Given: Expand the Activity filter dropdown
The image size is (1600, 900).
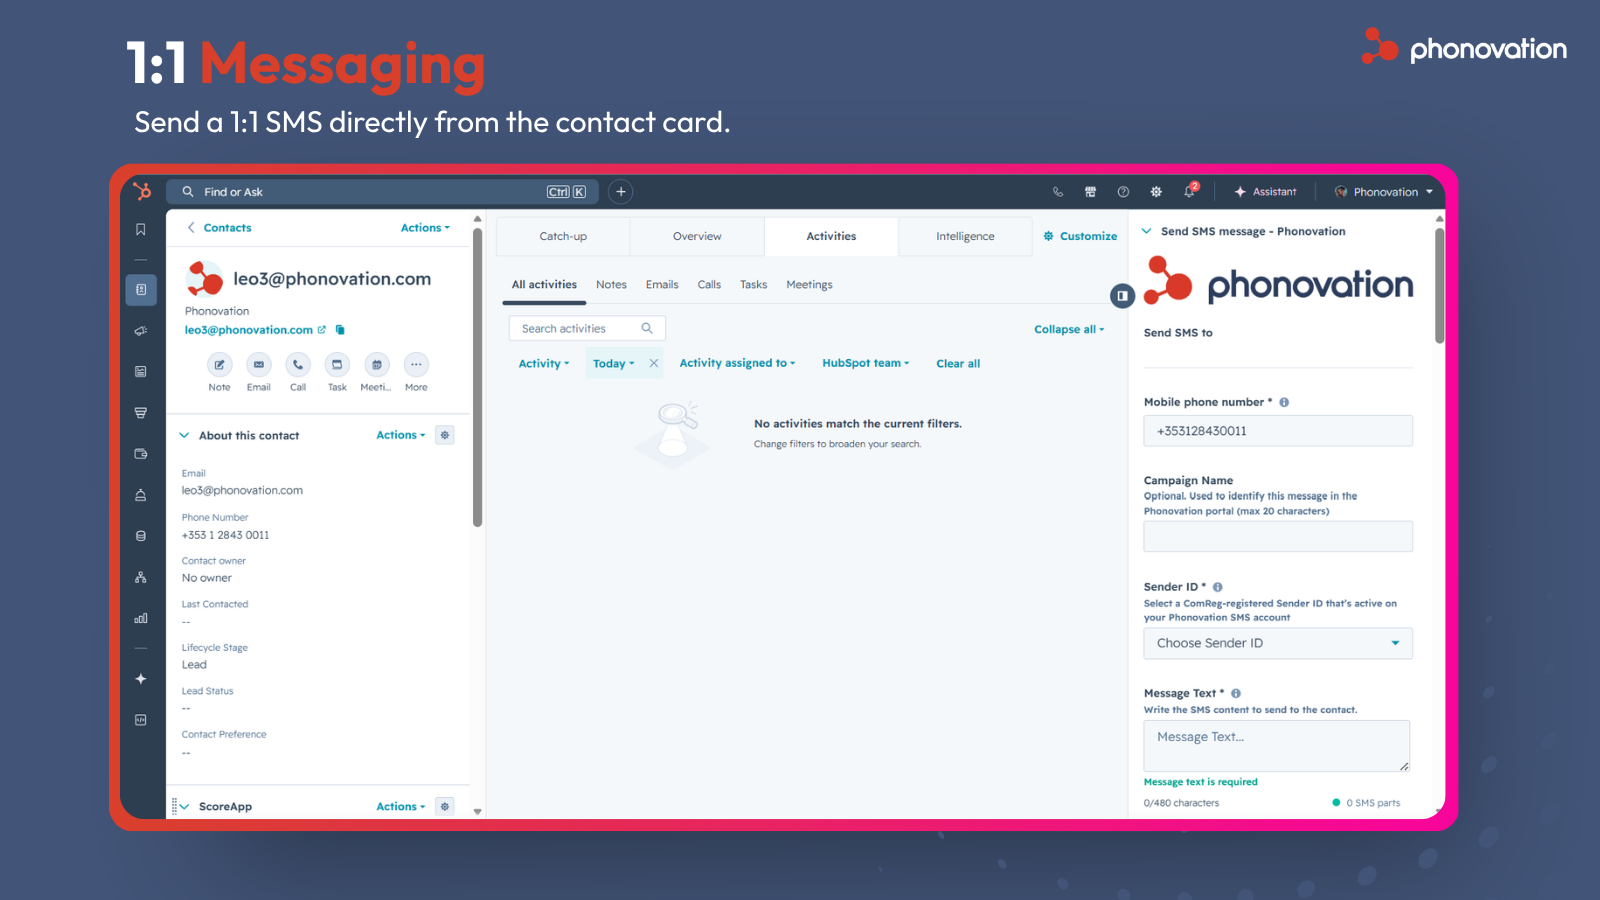Looking at the screenshot, I should (x=544, y=364).
